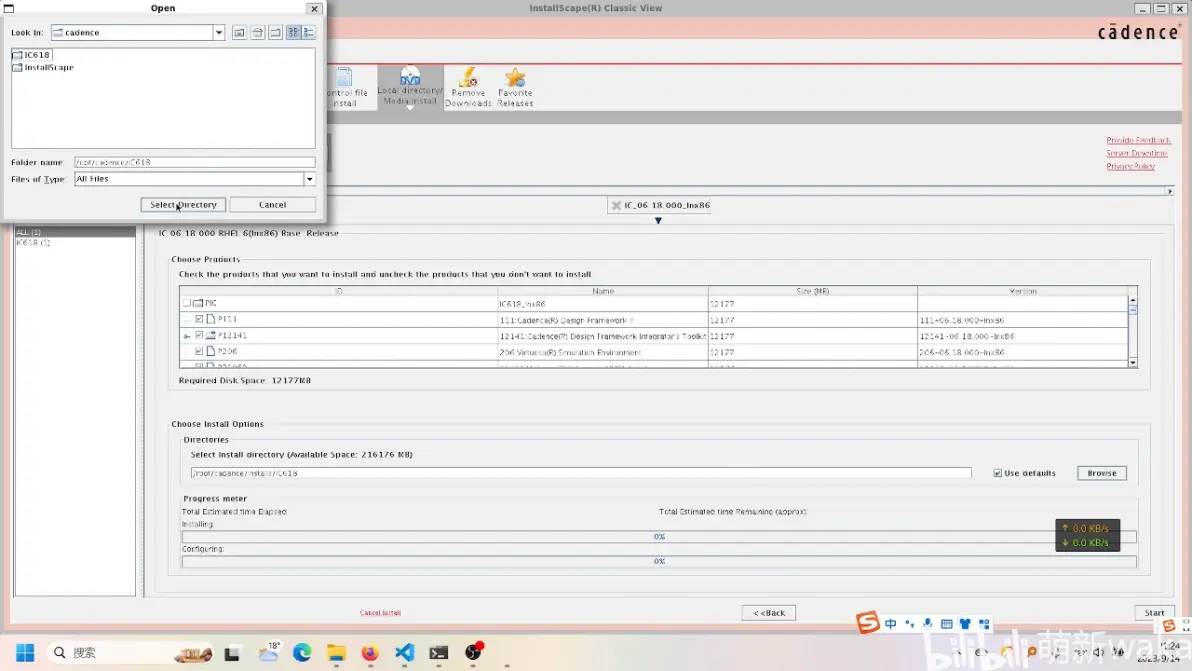1192x671 pixels.
Task: Open Favorite Releases
Action: 515,87
